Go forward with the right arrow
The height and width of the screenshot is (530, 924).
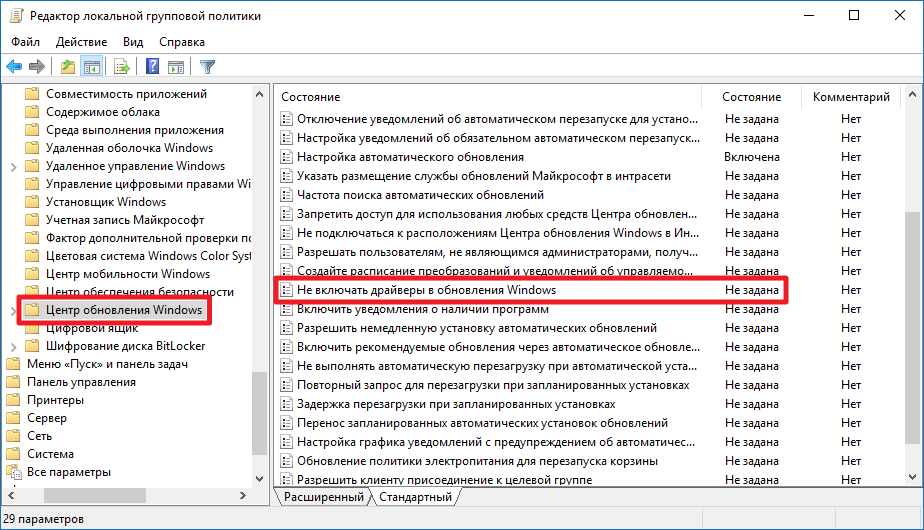37,67
